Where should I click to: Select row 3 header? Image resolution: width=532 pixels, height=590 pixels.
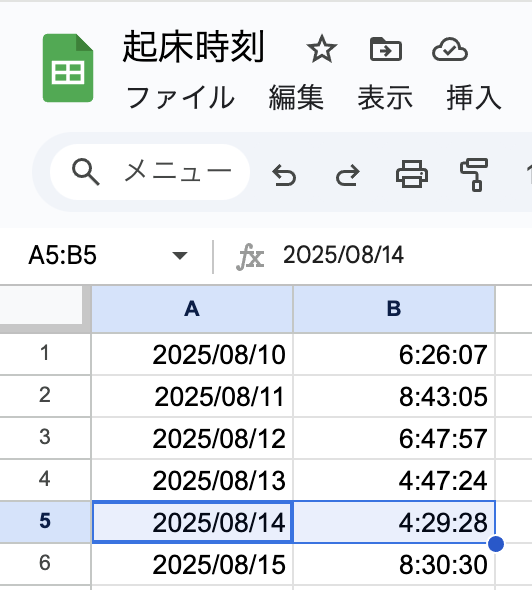pos(45,438)
